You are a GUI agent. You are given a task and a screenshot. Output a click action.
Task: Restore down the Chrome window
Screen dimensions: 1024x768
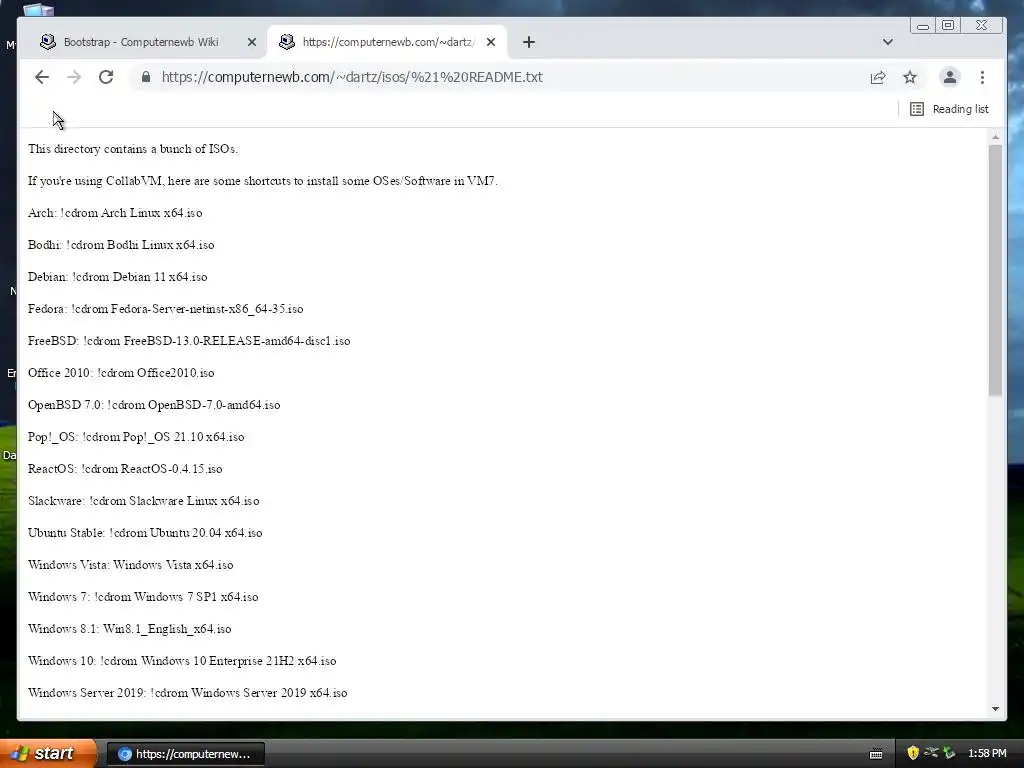pos(948,25)
